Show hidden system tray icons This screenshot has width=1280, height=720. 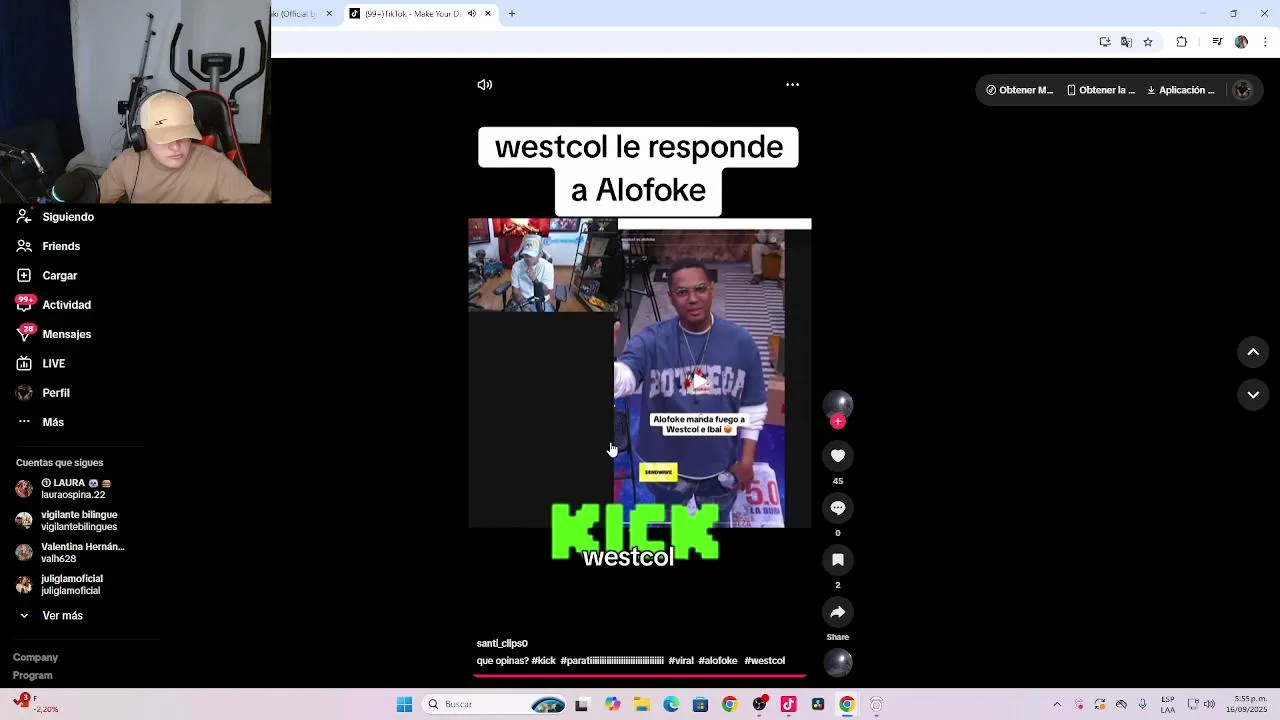coord(1057,704)
